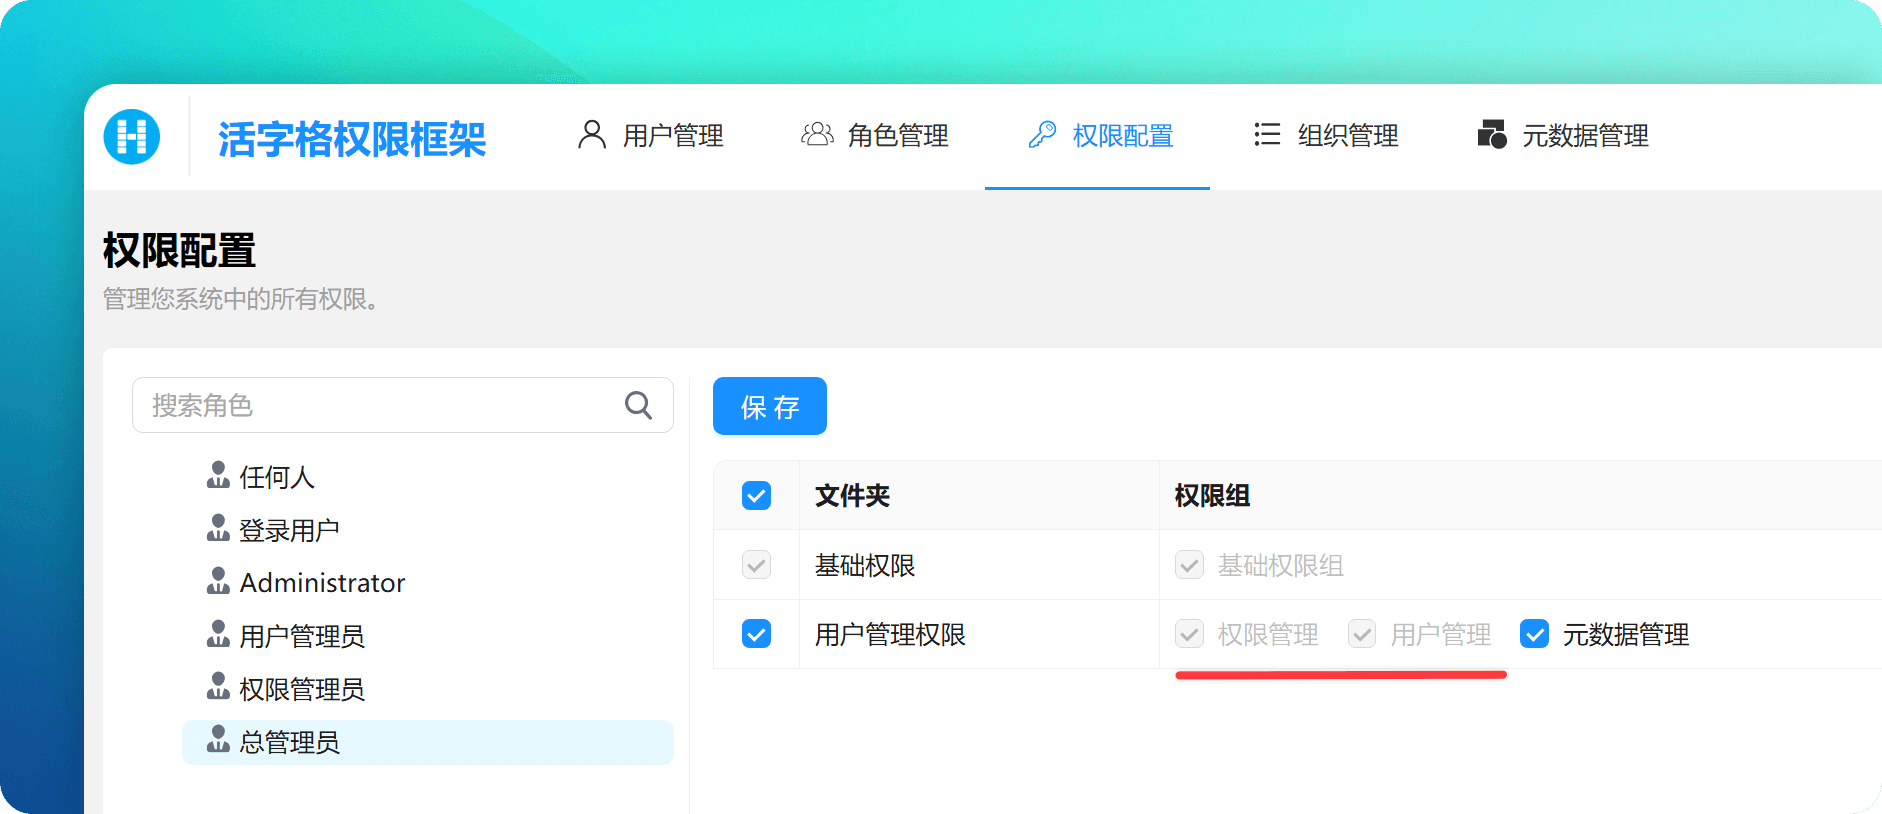Click the 管理您系统中的所有权限 subtitle
Screen dimensions: 1882x814
(x=241, y=299)
